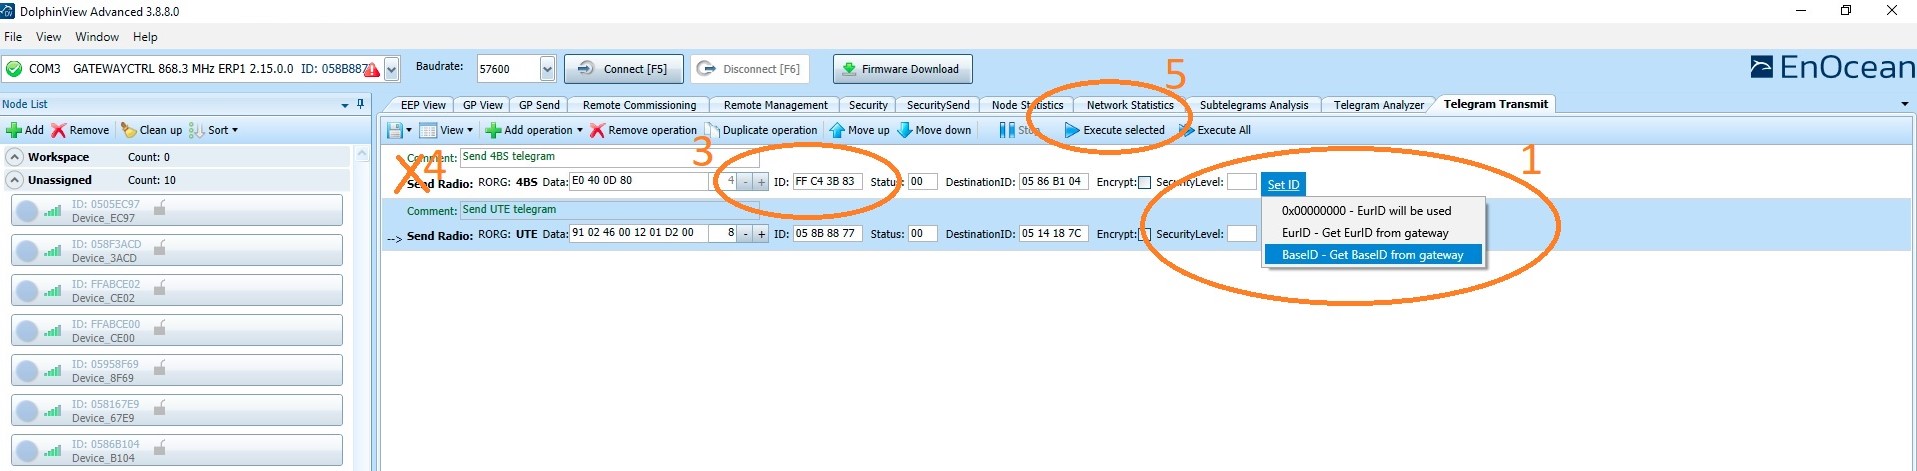Pin the Node List panel
Screen dimensions: 1917x471
click(x=360, y=104)
